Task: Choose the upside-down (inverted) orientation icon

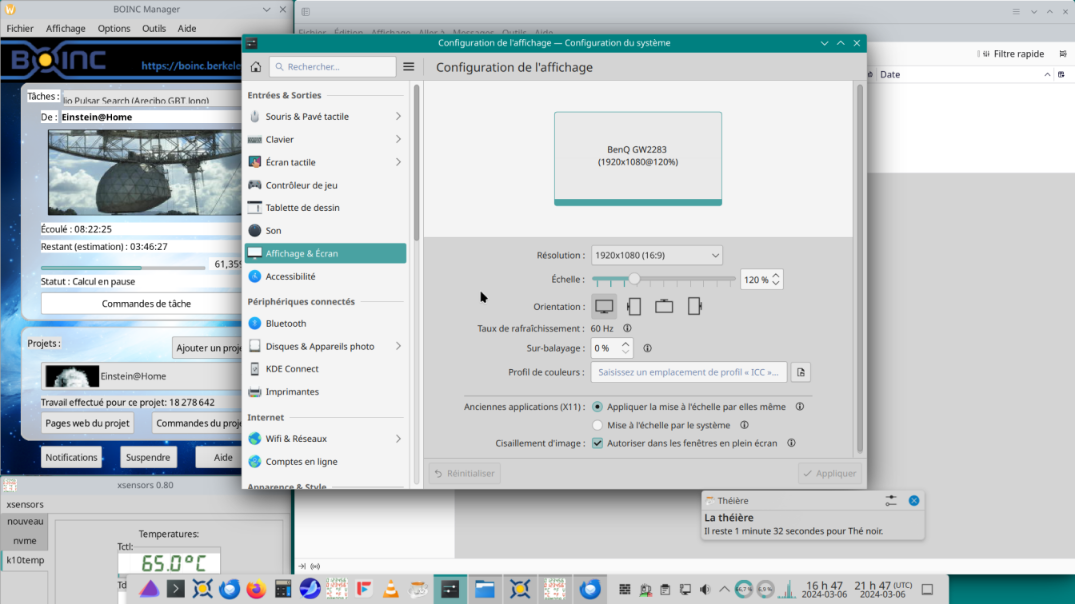Action: tap(664, 307)
